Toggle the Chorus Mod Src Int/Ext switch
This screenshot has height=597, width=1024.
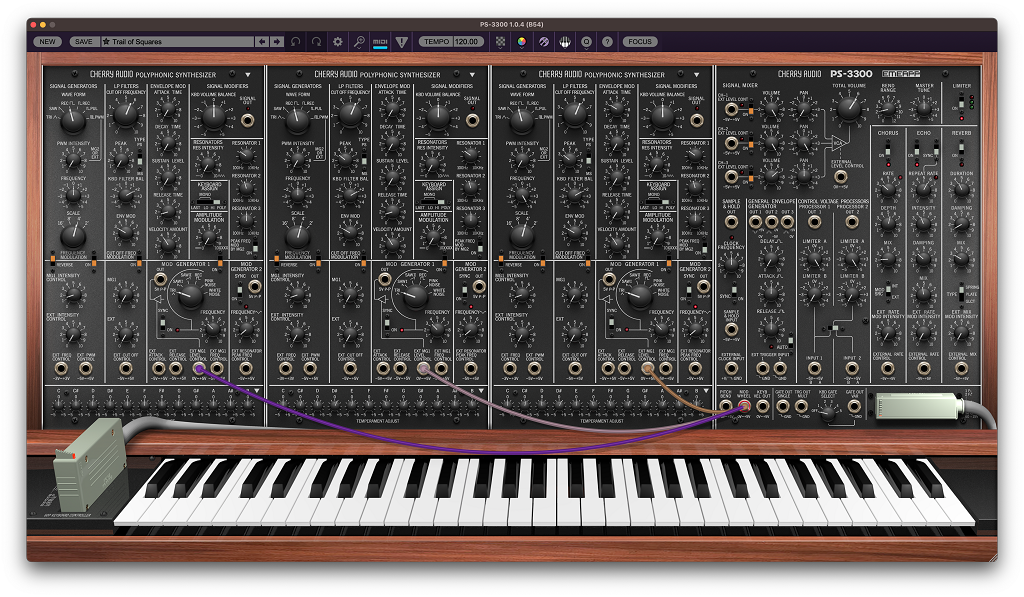click(x=888, y=291)
